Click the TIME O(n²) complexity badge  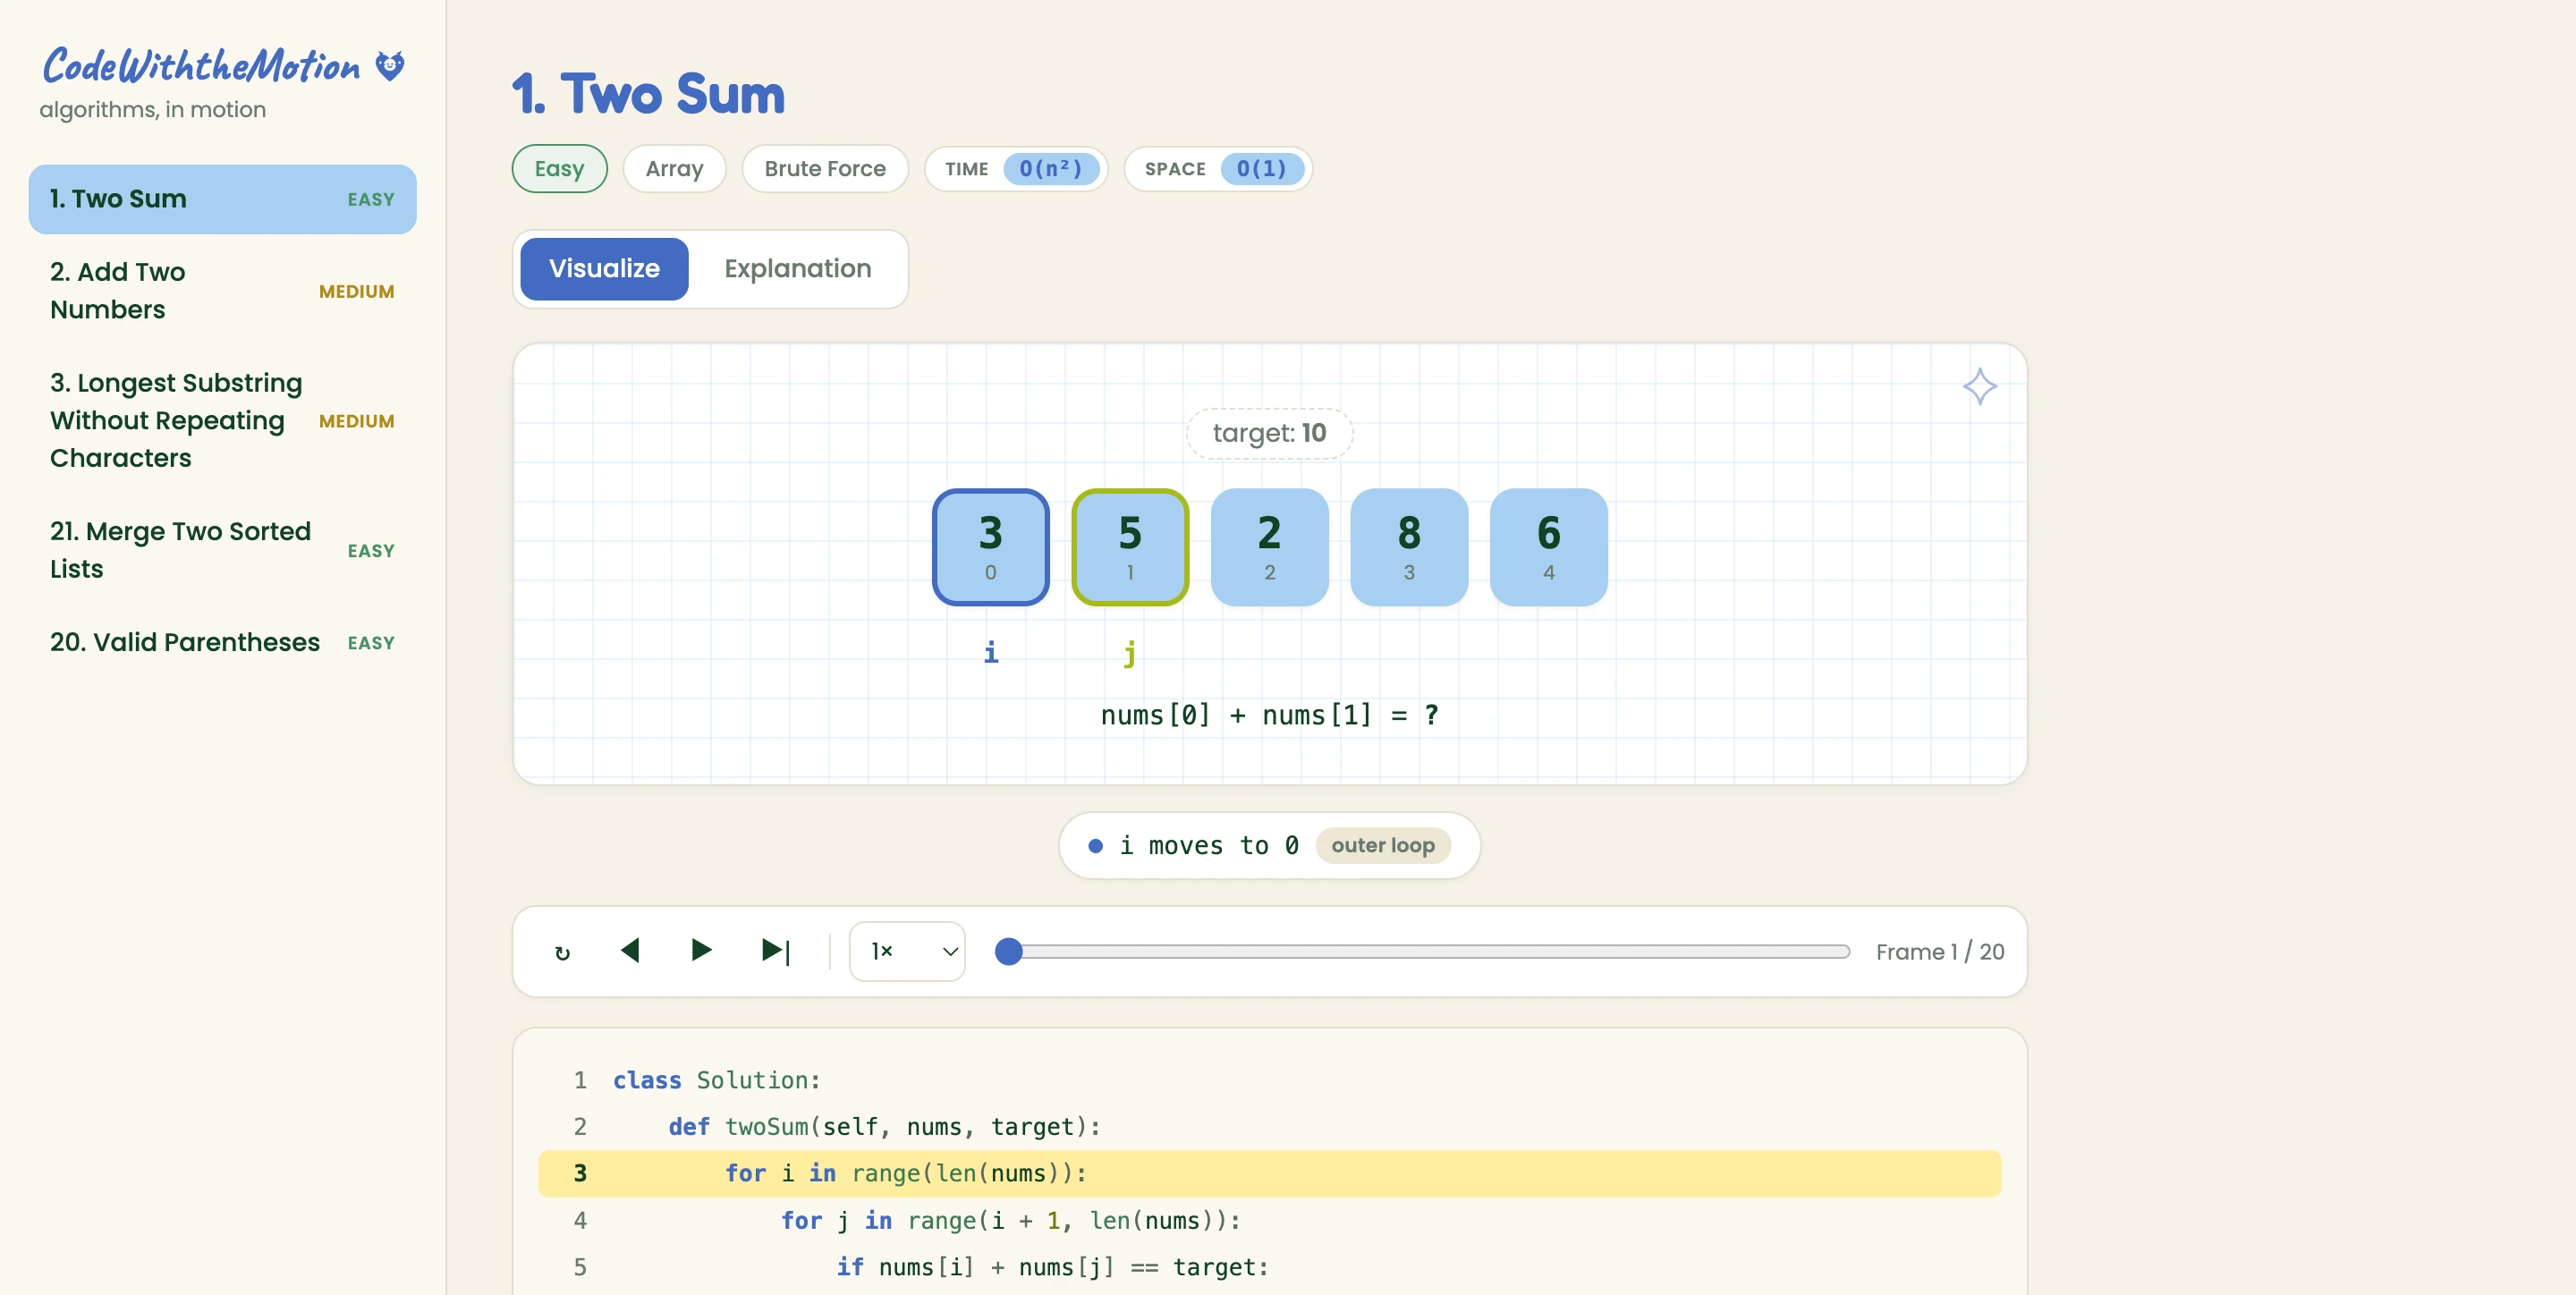pos(1016,169)
